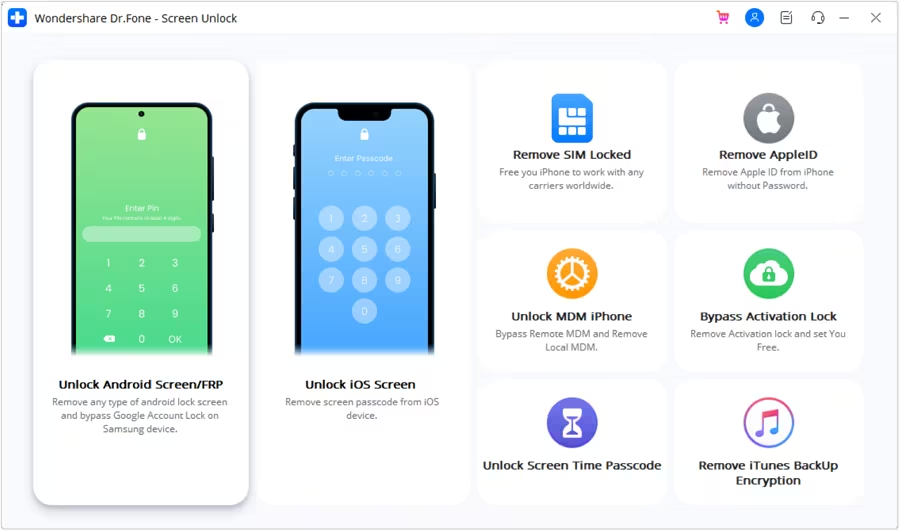The width and height of the screenshot is (900, 531).
Task: Click the Unlock MDM iPhone title text
Action: [572, 316]
